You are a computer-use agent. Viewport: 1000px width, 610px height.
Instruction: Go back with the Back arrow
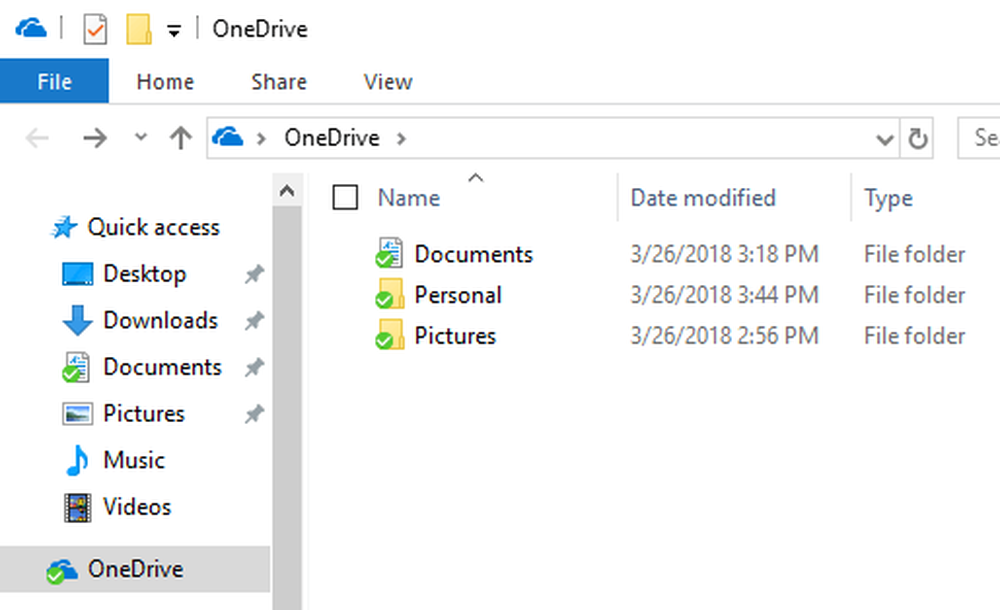[37, 138]
